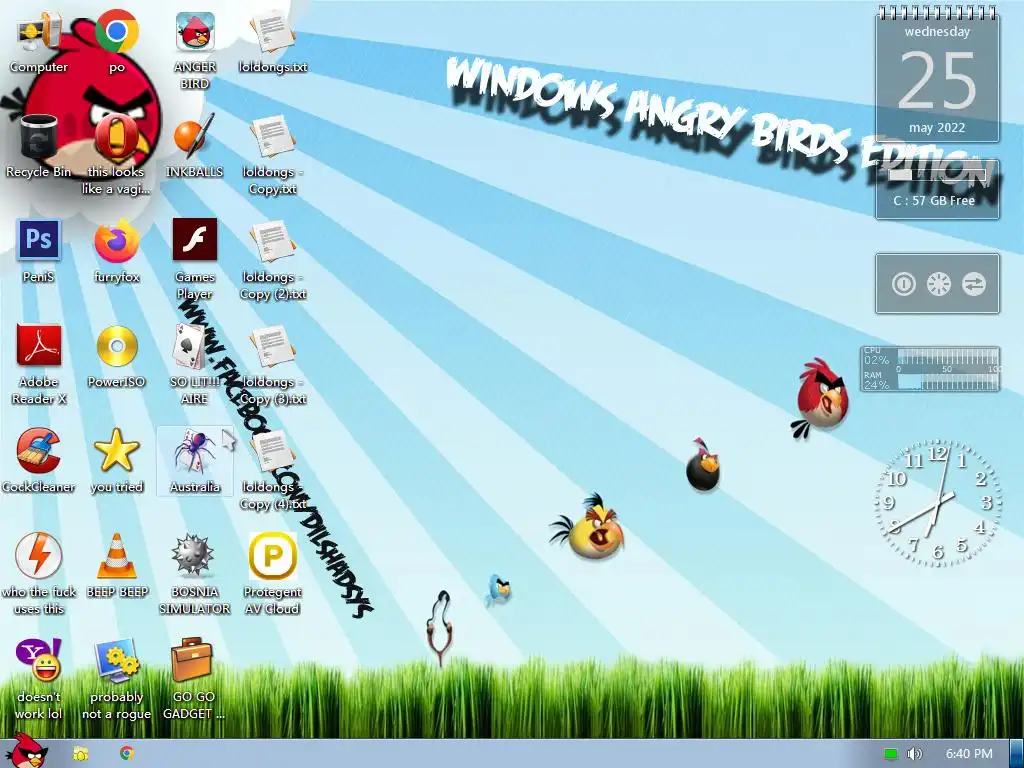Click the restart icon in control gadget
The width and height of the screenshot is (1024, 768).
tap(938, 284)
